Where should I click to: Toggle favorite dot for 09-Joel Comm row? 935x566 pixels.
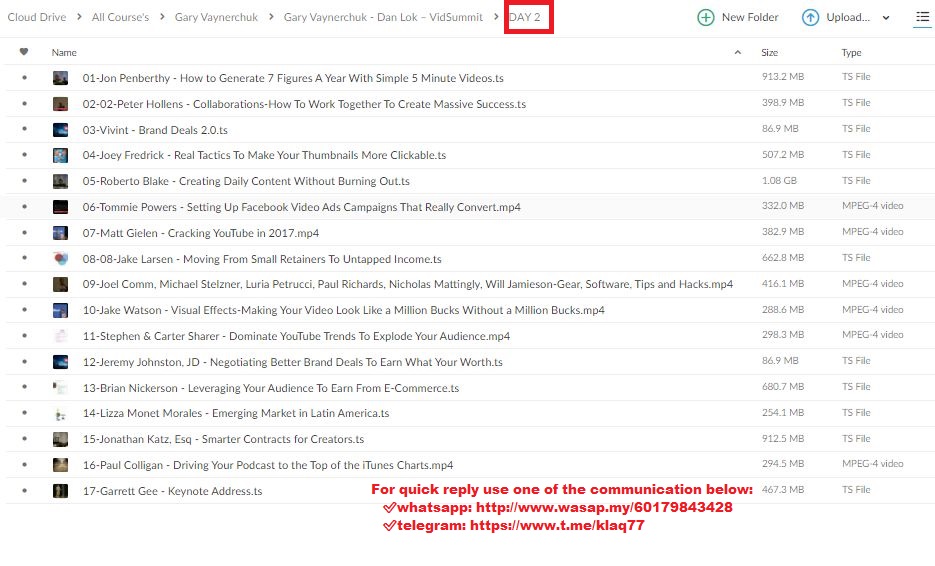tap(24, 284)
